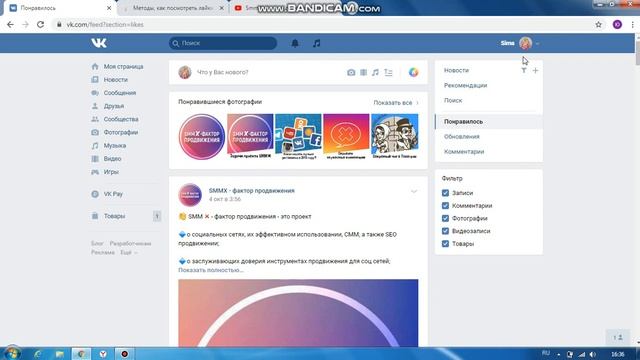640x360 pixels.
Task: Click the post date 4 окт
Action: tap(225, 199)
